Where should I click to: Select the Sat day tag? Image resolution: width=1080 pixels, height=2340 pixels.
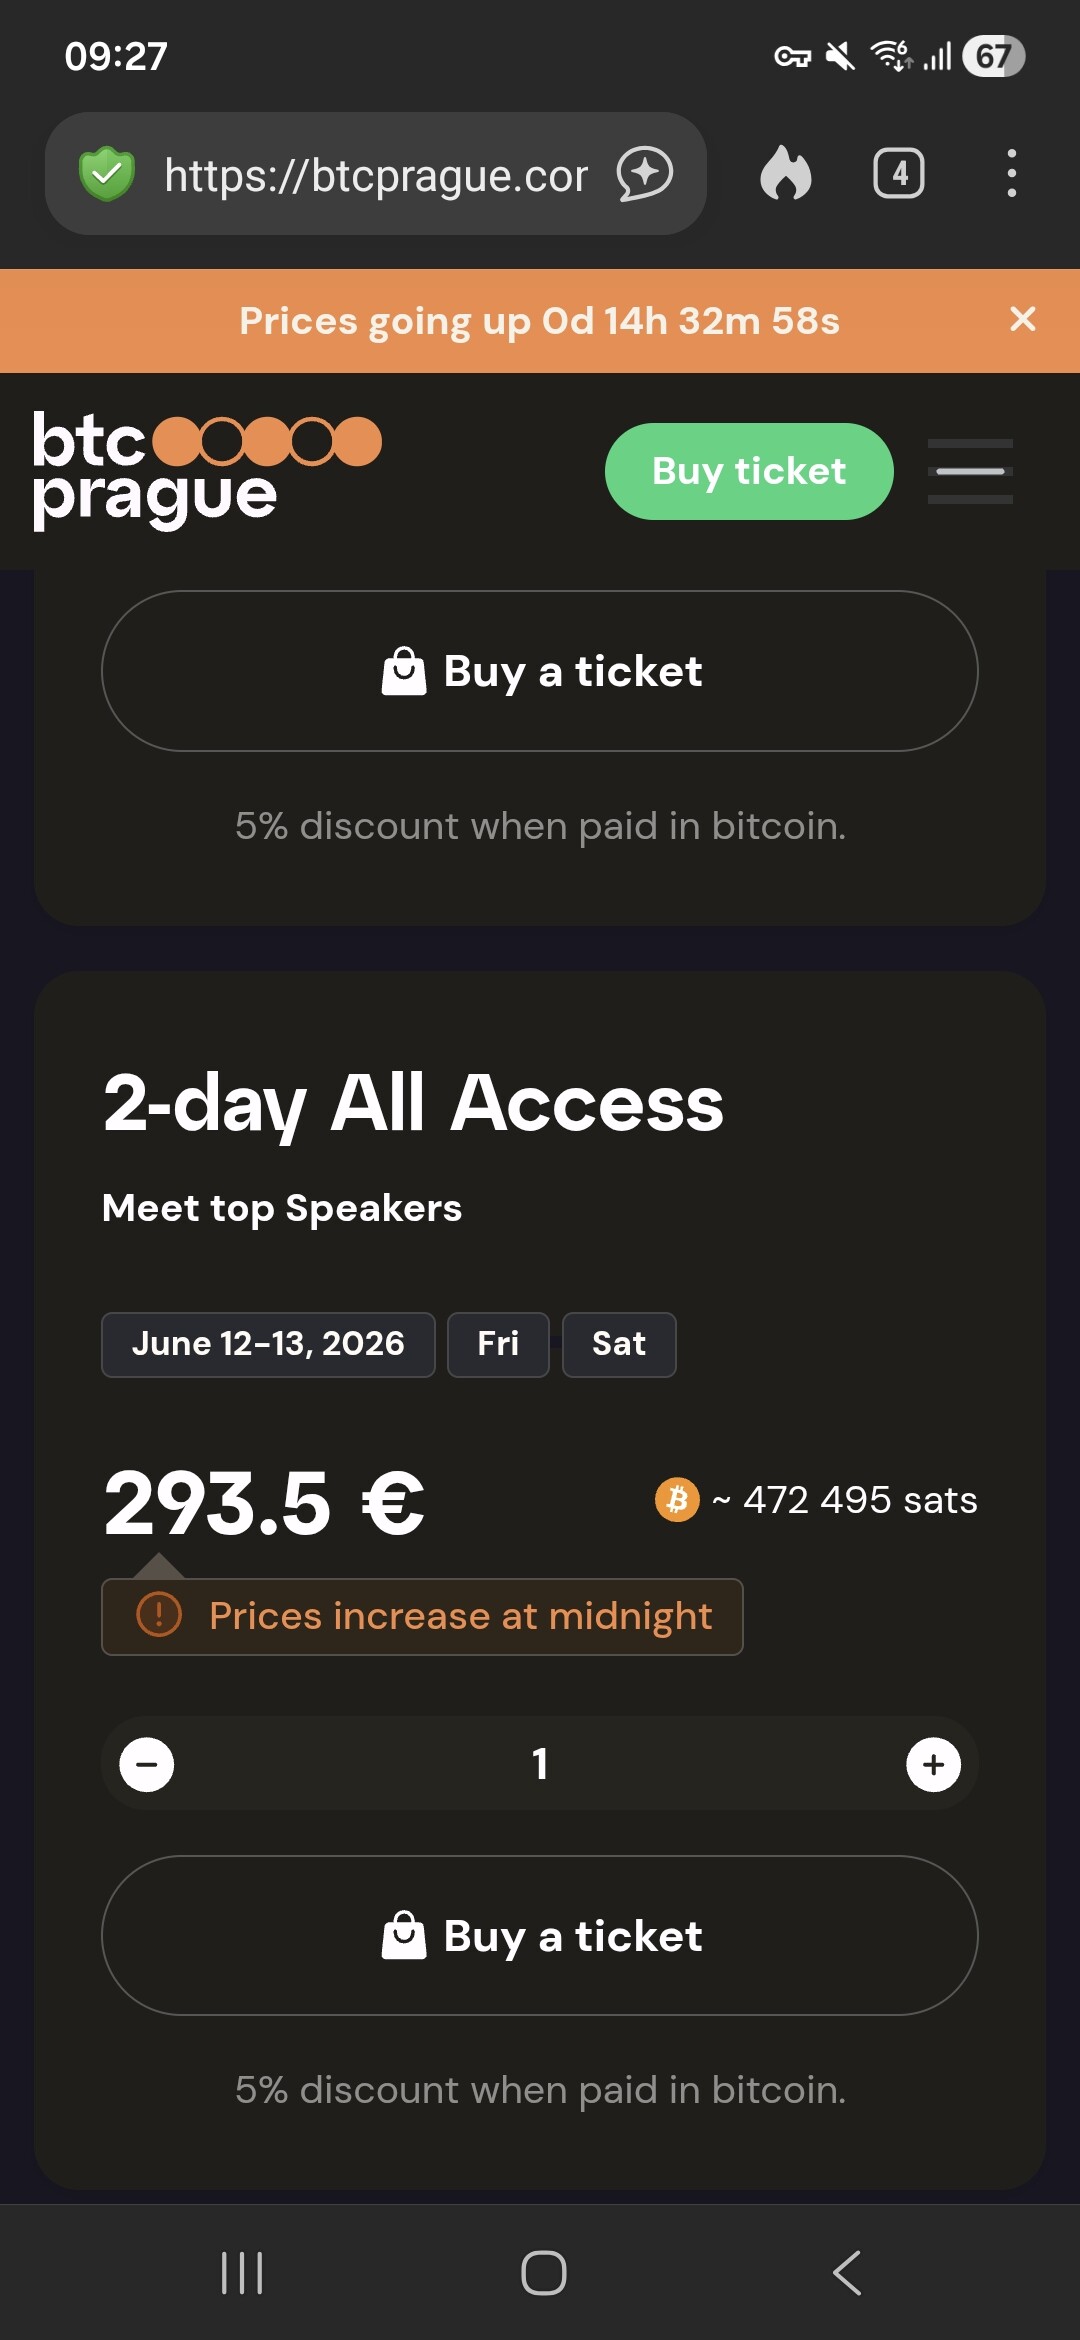(x=618, y=1344)
